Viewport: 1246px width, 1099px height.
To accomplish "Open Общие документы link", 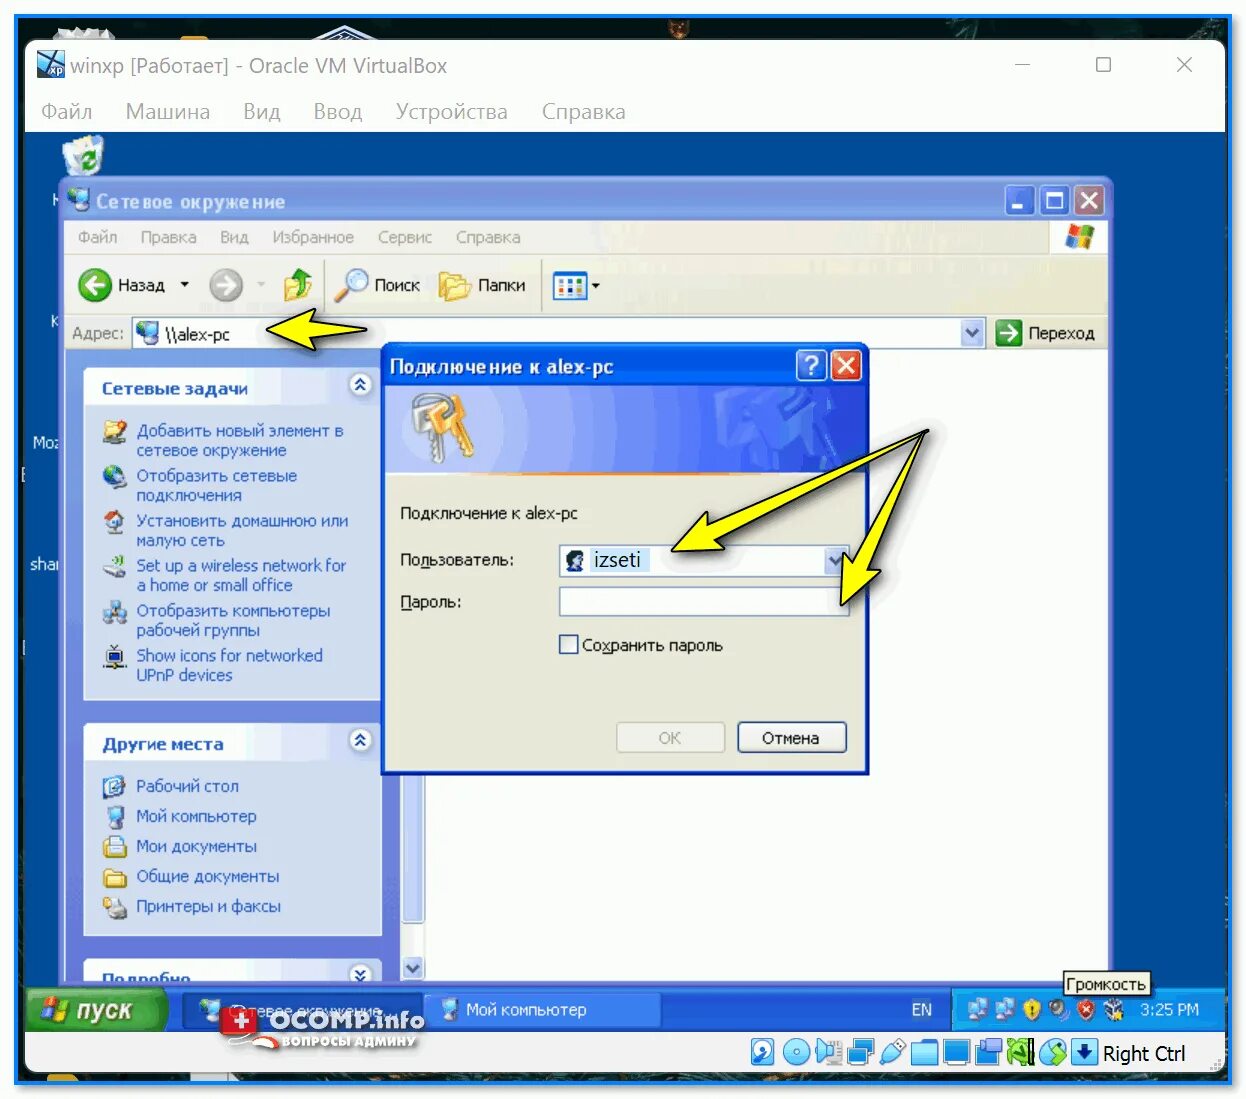I will click(208, 876).
